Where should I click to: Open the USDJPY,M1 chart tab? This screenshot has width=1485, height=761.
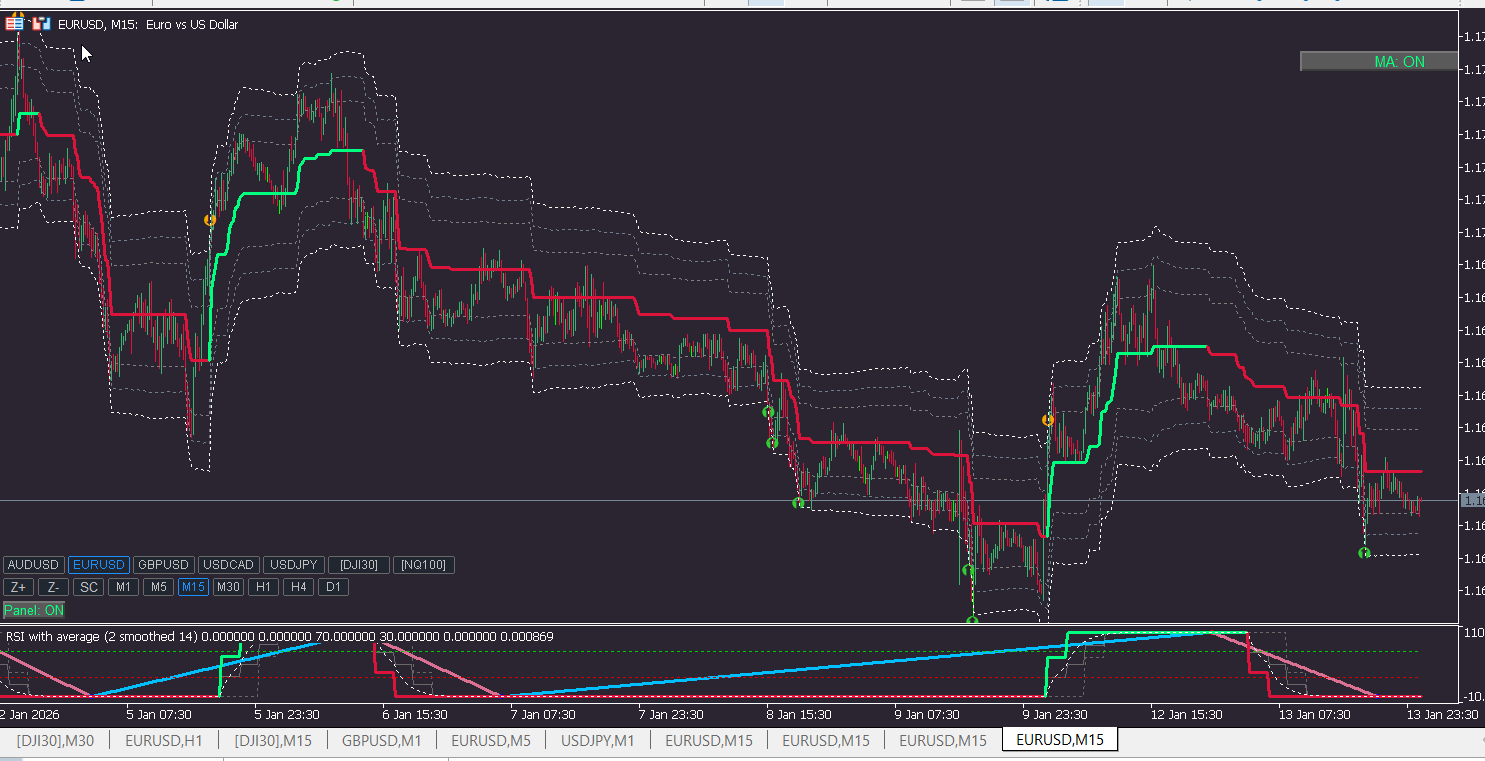[x=598, y=740]
